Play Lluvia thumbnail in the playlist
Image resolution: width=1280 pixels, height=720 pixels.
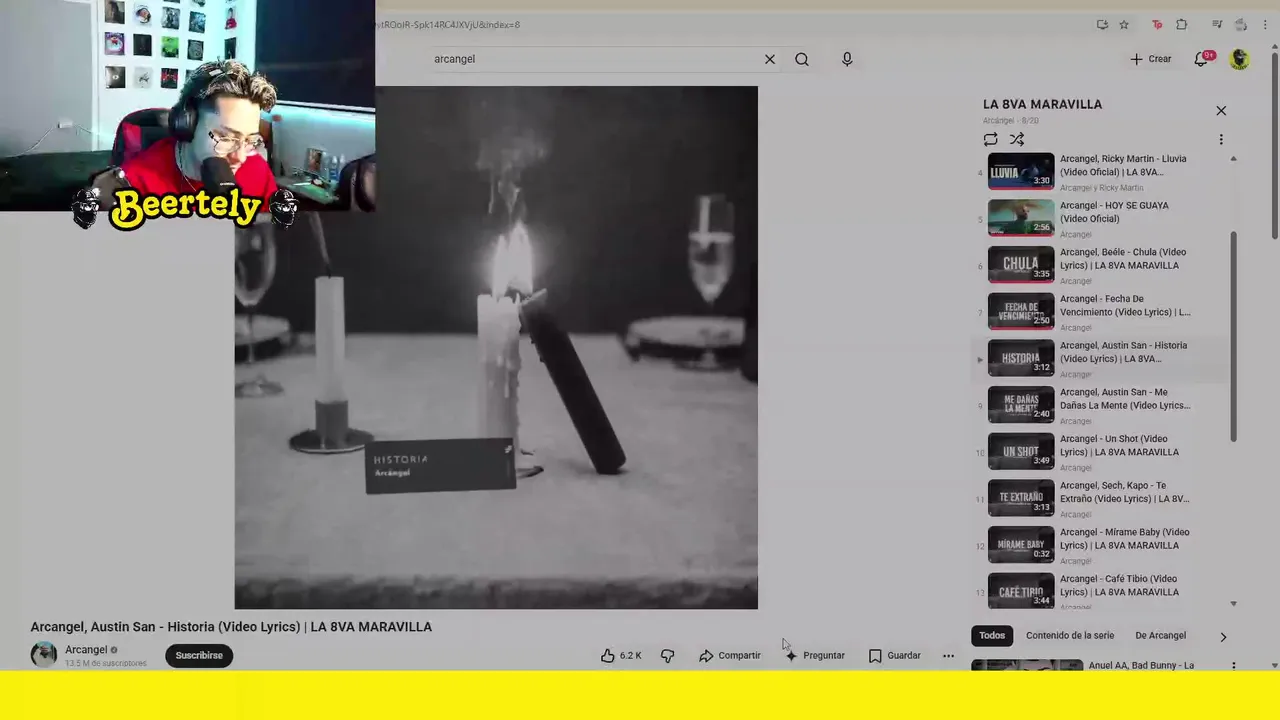[x=1021, y=171]
